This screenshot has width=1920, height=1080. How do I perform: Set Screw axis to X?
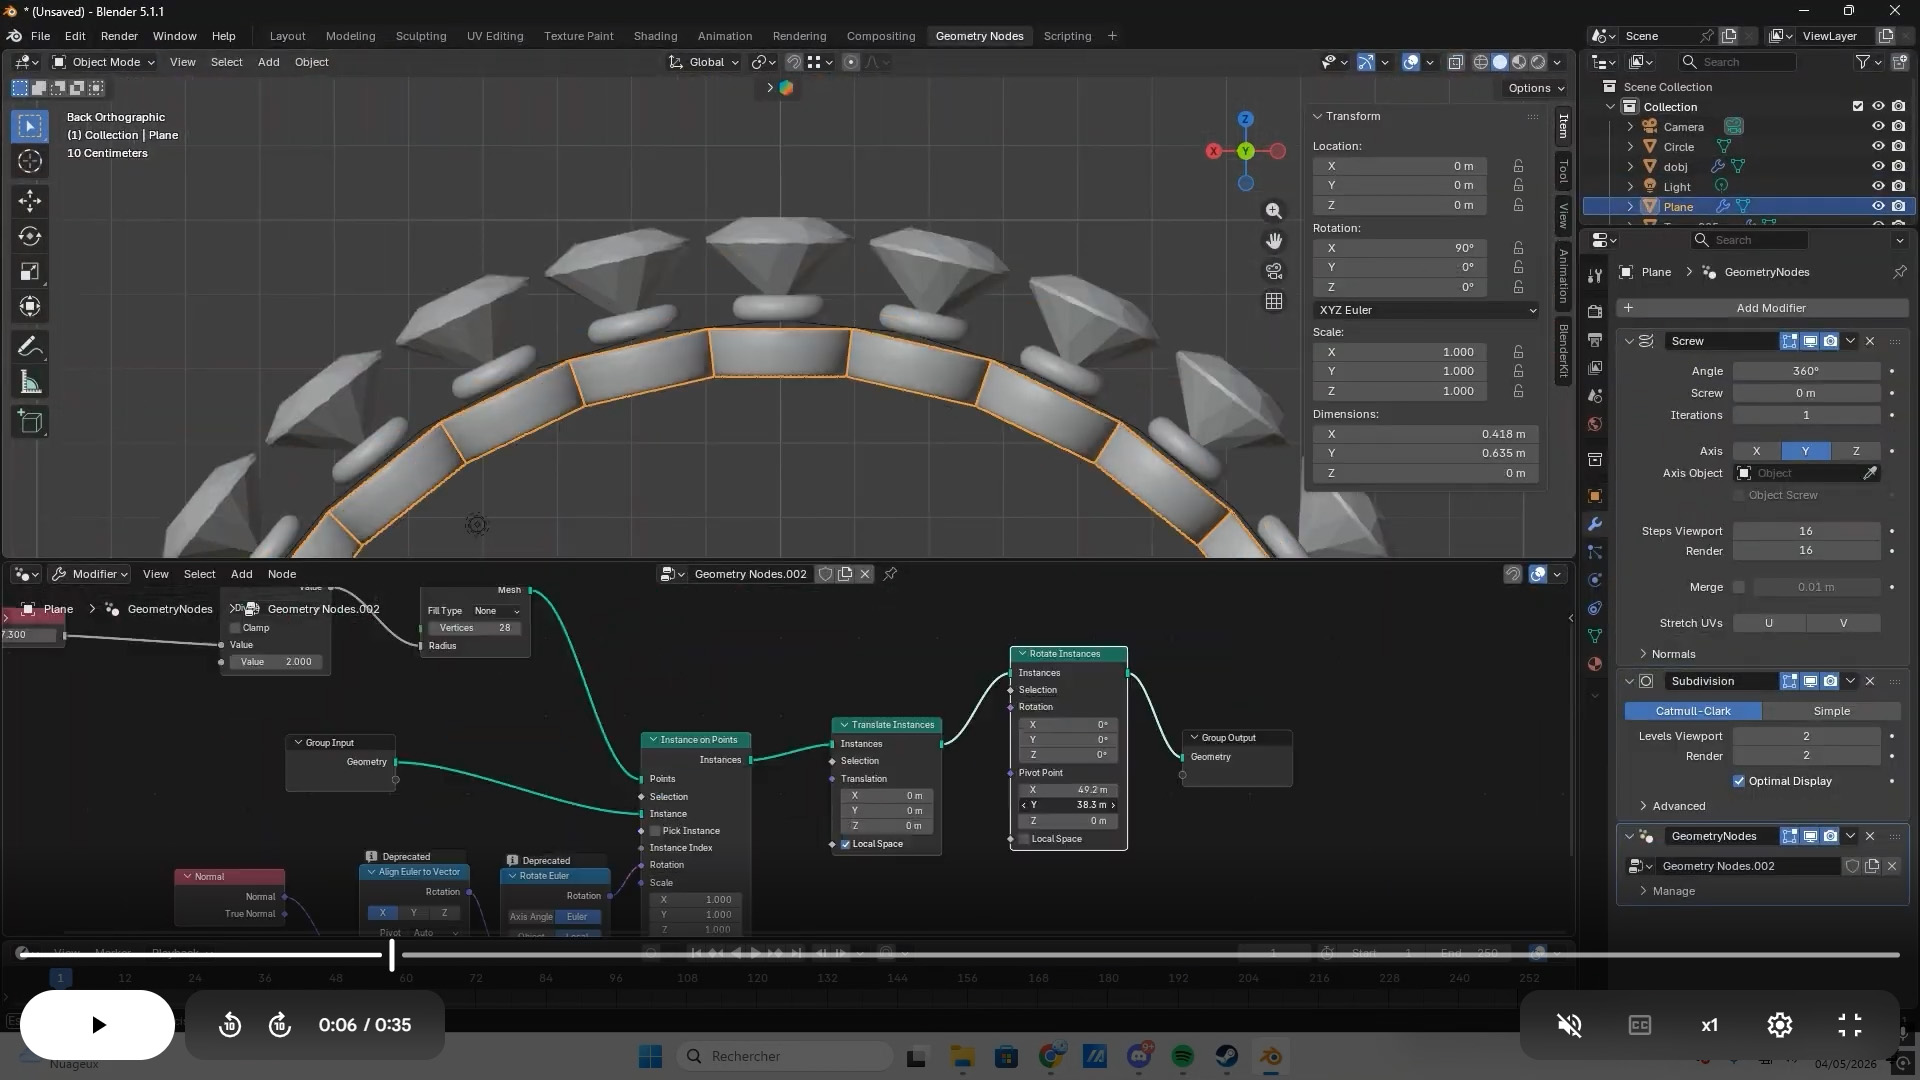[x=1756, y=451]
